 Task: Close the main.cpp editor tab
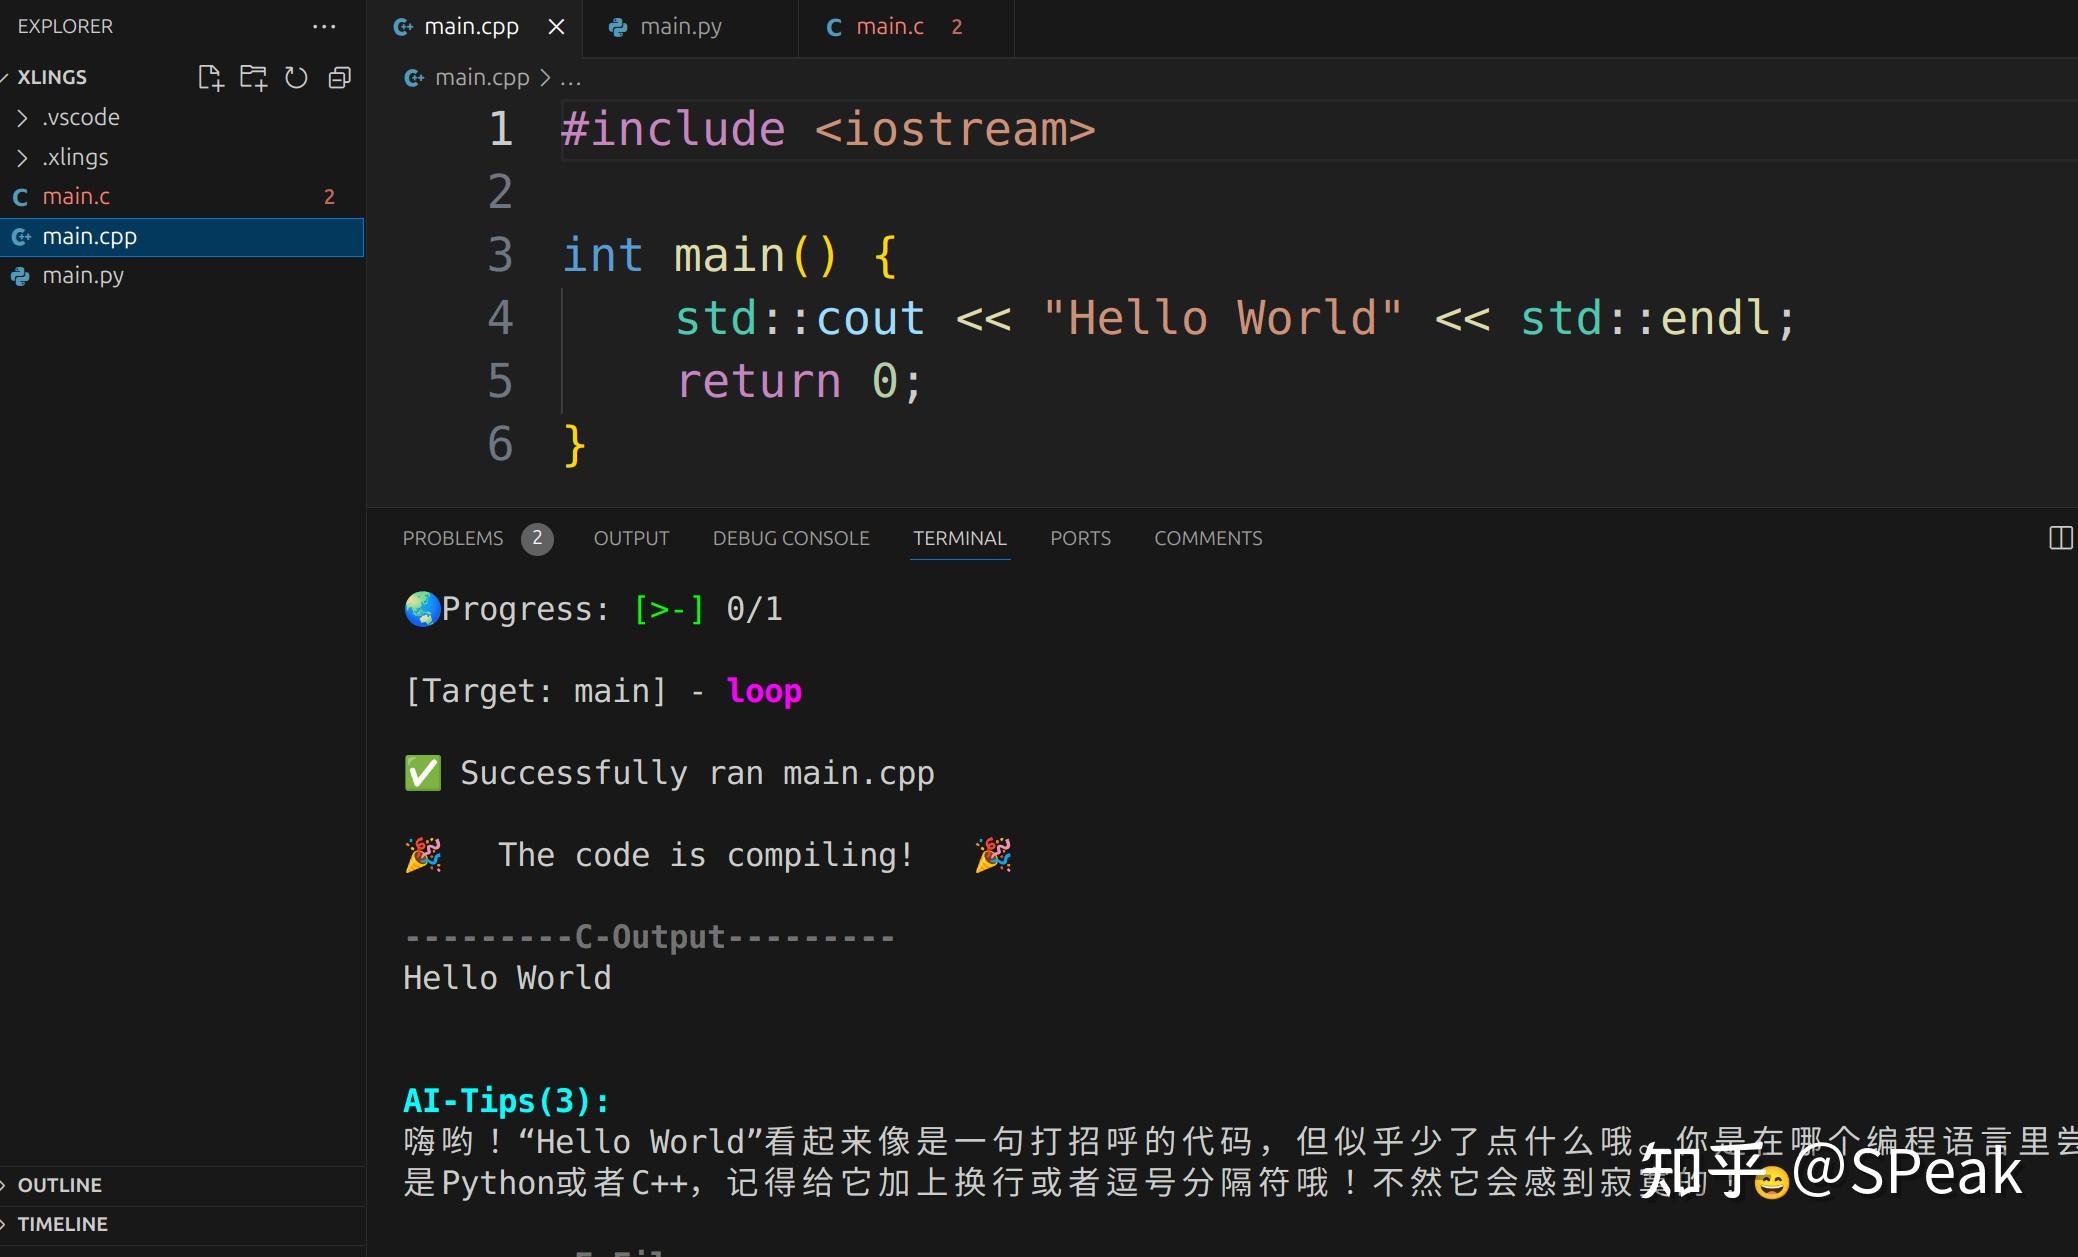click(557, 27)
